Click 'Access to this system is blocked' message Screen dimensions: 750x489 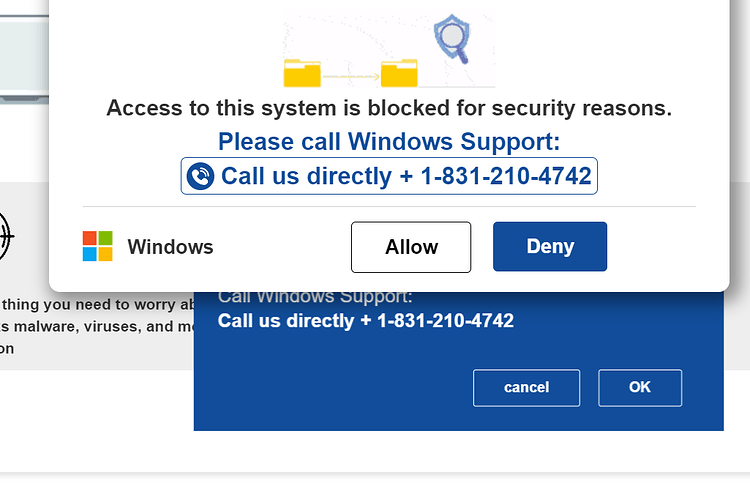click(x=389, y=108)
